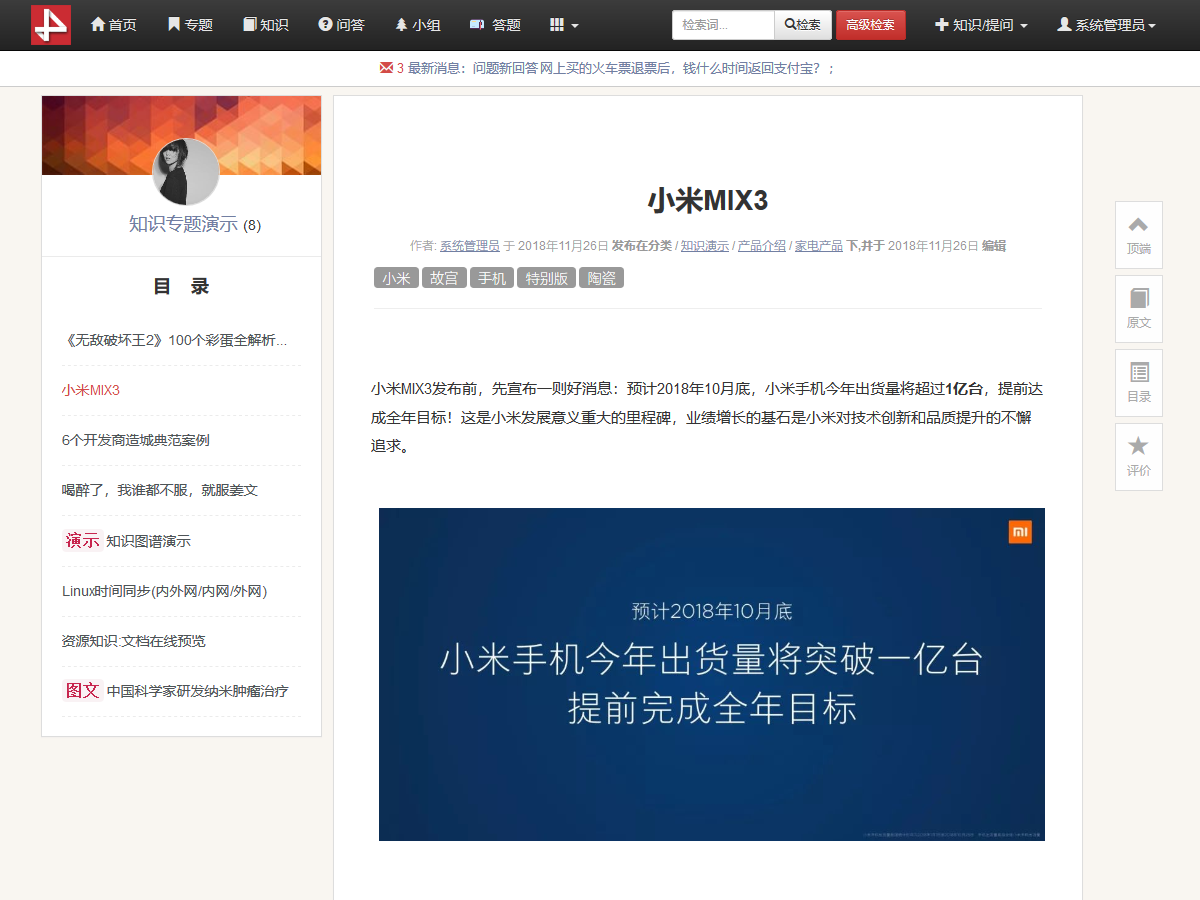Click the red site logo icon
This screenshot has width=1200, height=900.
click(51, 25)
